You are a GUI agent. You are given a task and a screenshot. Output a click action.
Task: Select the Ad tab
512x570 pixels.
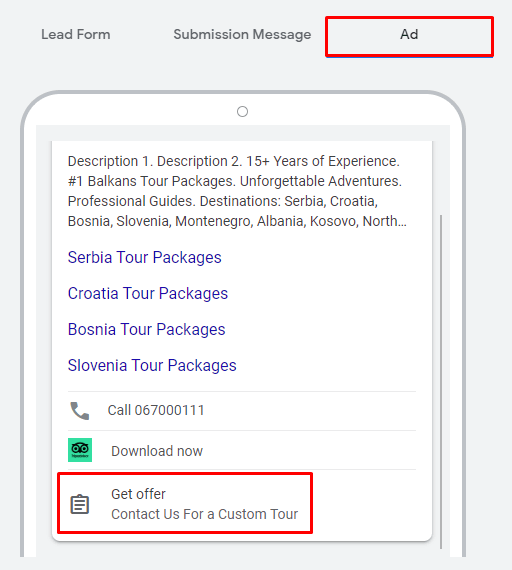coord(409,35)
